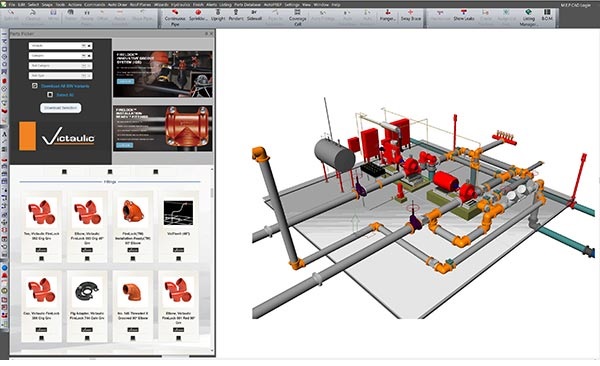Tick checkbox under Flg Adapter FireLock fitting
This screenshot has height=366, width=600.
click(x=87, y=338)
